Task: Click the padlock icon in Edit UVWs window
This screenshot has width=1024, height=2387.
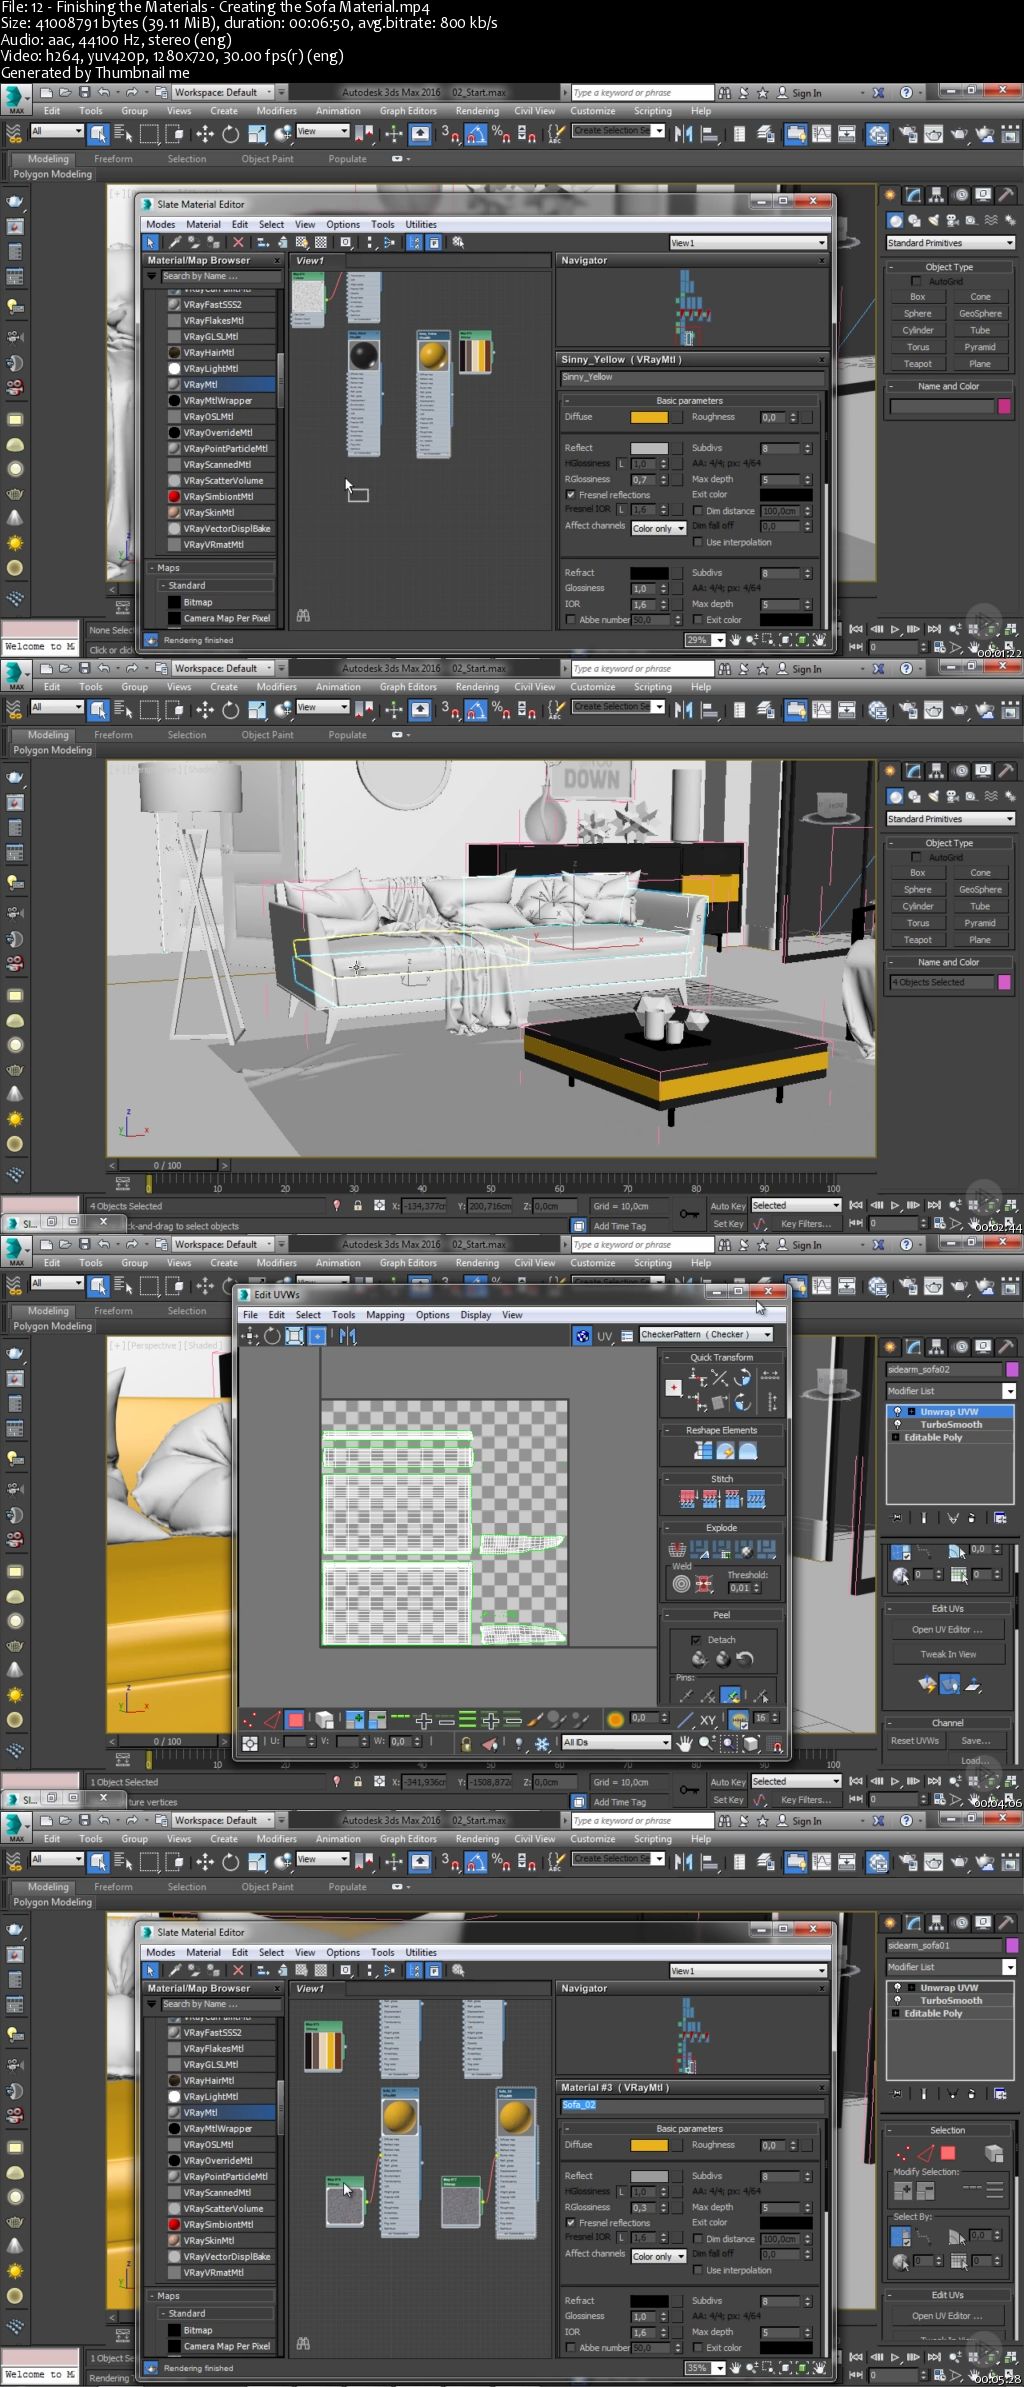Action: click(465, 1743)
